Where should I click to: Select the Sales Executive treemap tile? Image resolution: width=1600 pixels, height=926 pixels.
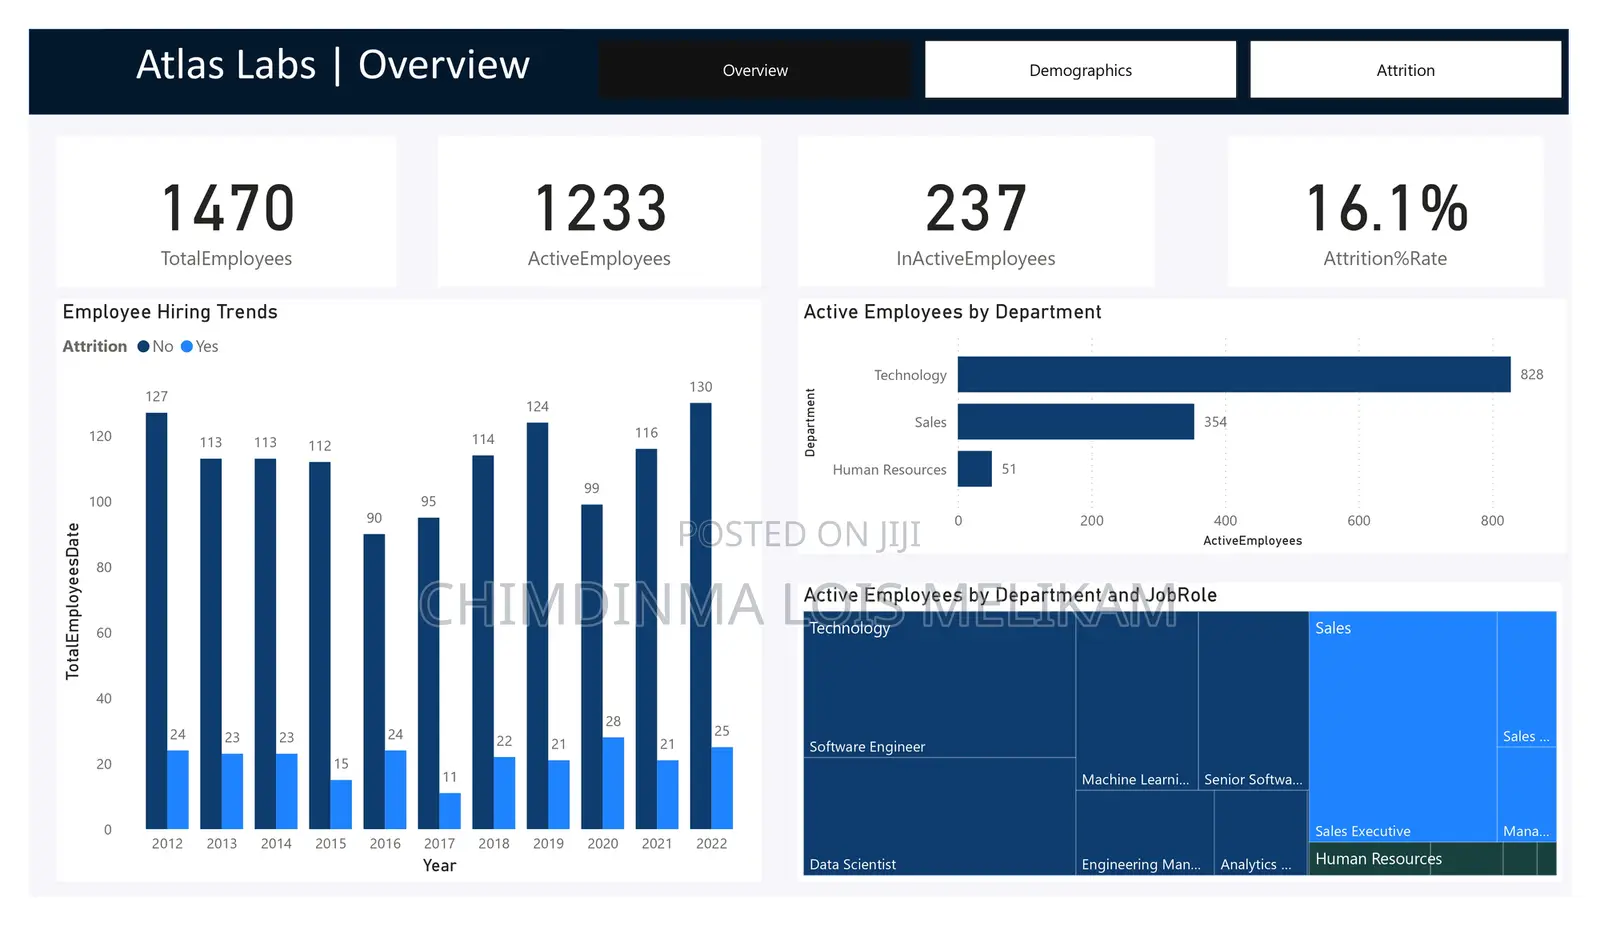1403,727
